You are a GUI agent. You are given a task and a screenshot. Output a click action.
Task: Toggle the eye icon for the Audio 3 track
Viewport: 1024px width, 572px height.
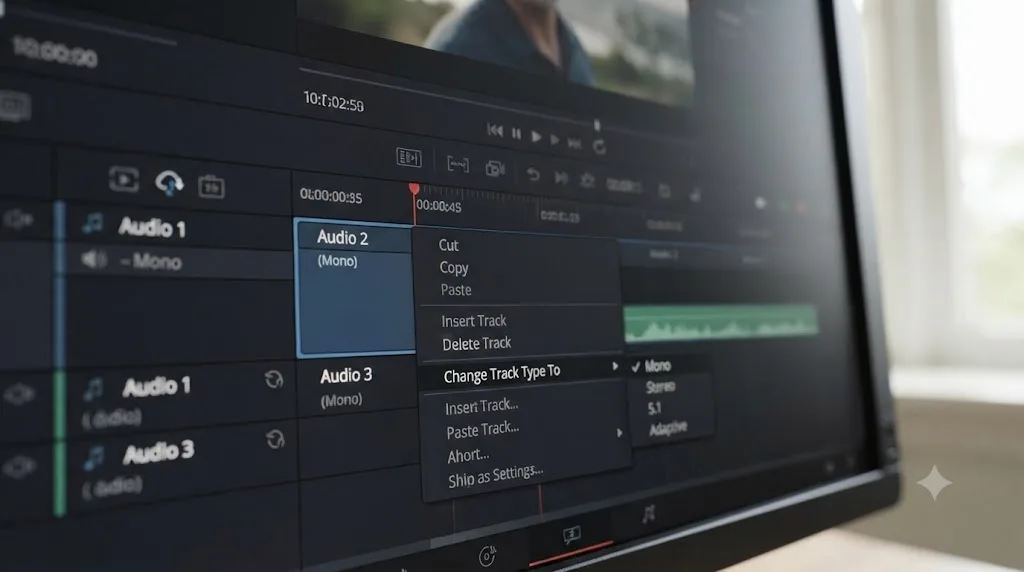20,466
